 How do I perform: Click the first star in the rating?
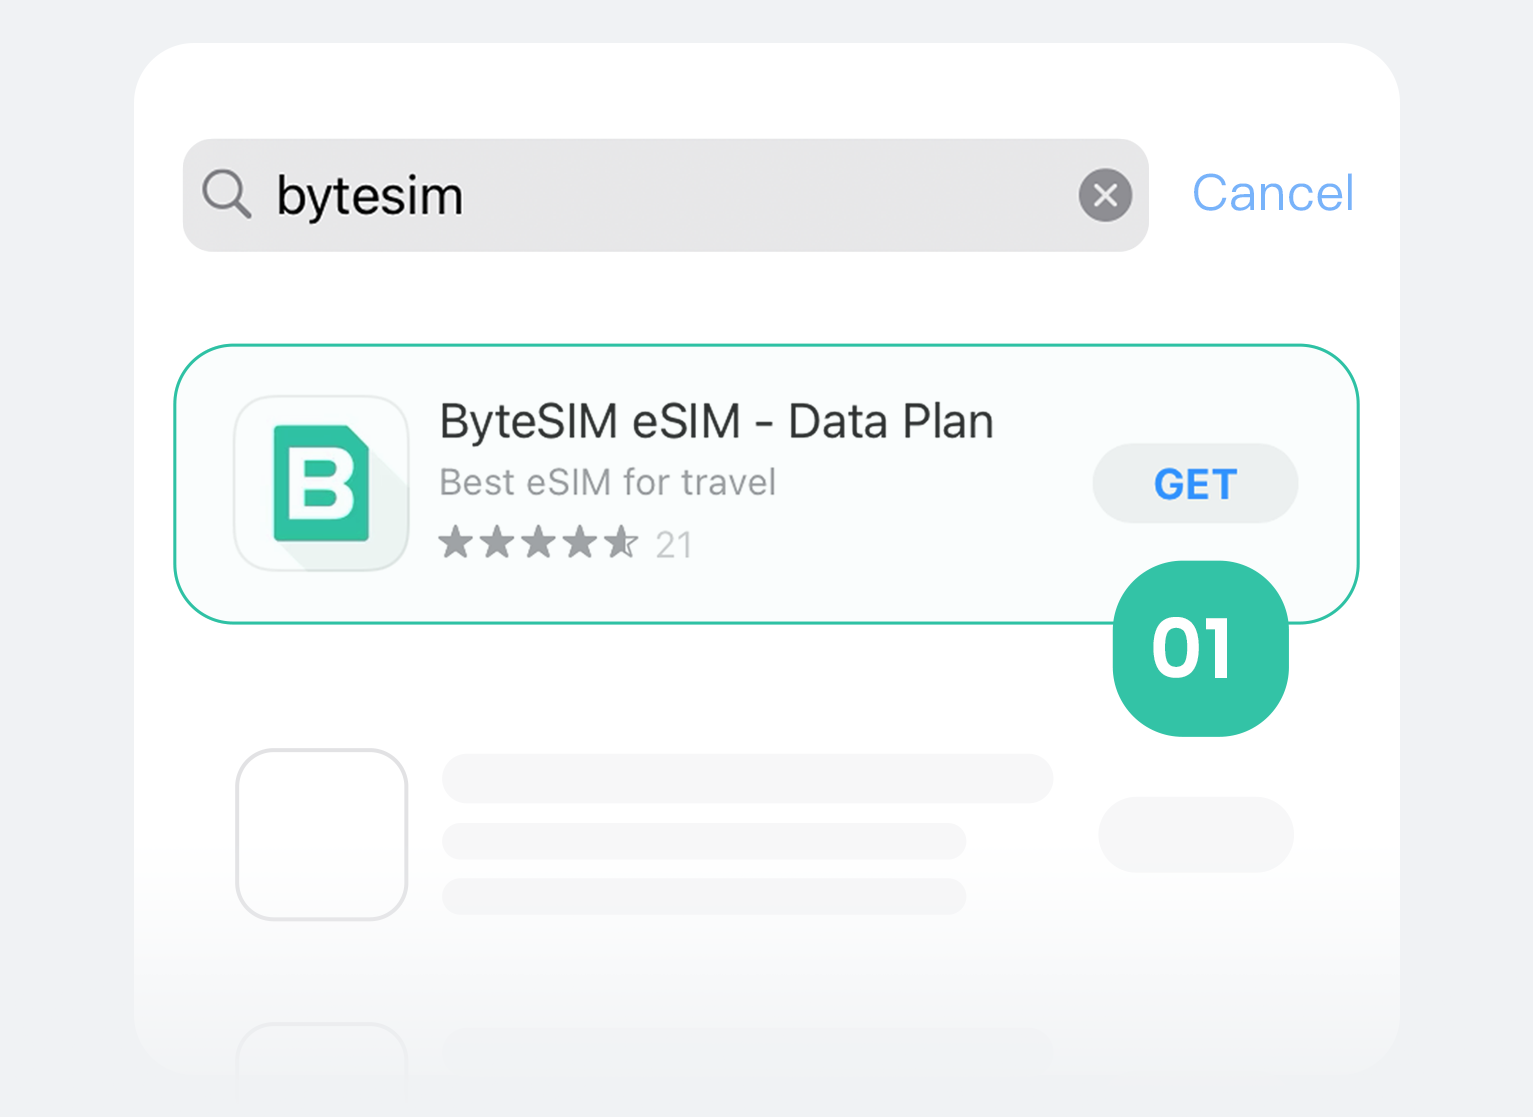click(x=456, y=542)
